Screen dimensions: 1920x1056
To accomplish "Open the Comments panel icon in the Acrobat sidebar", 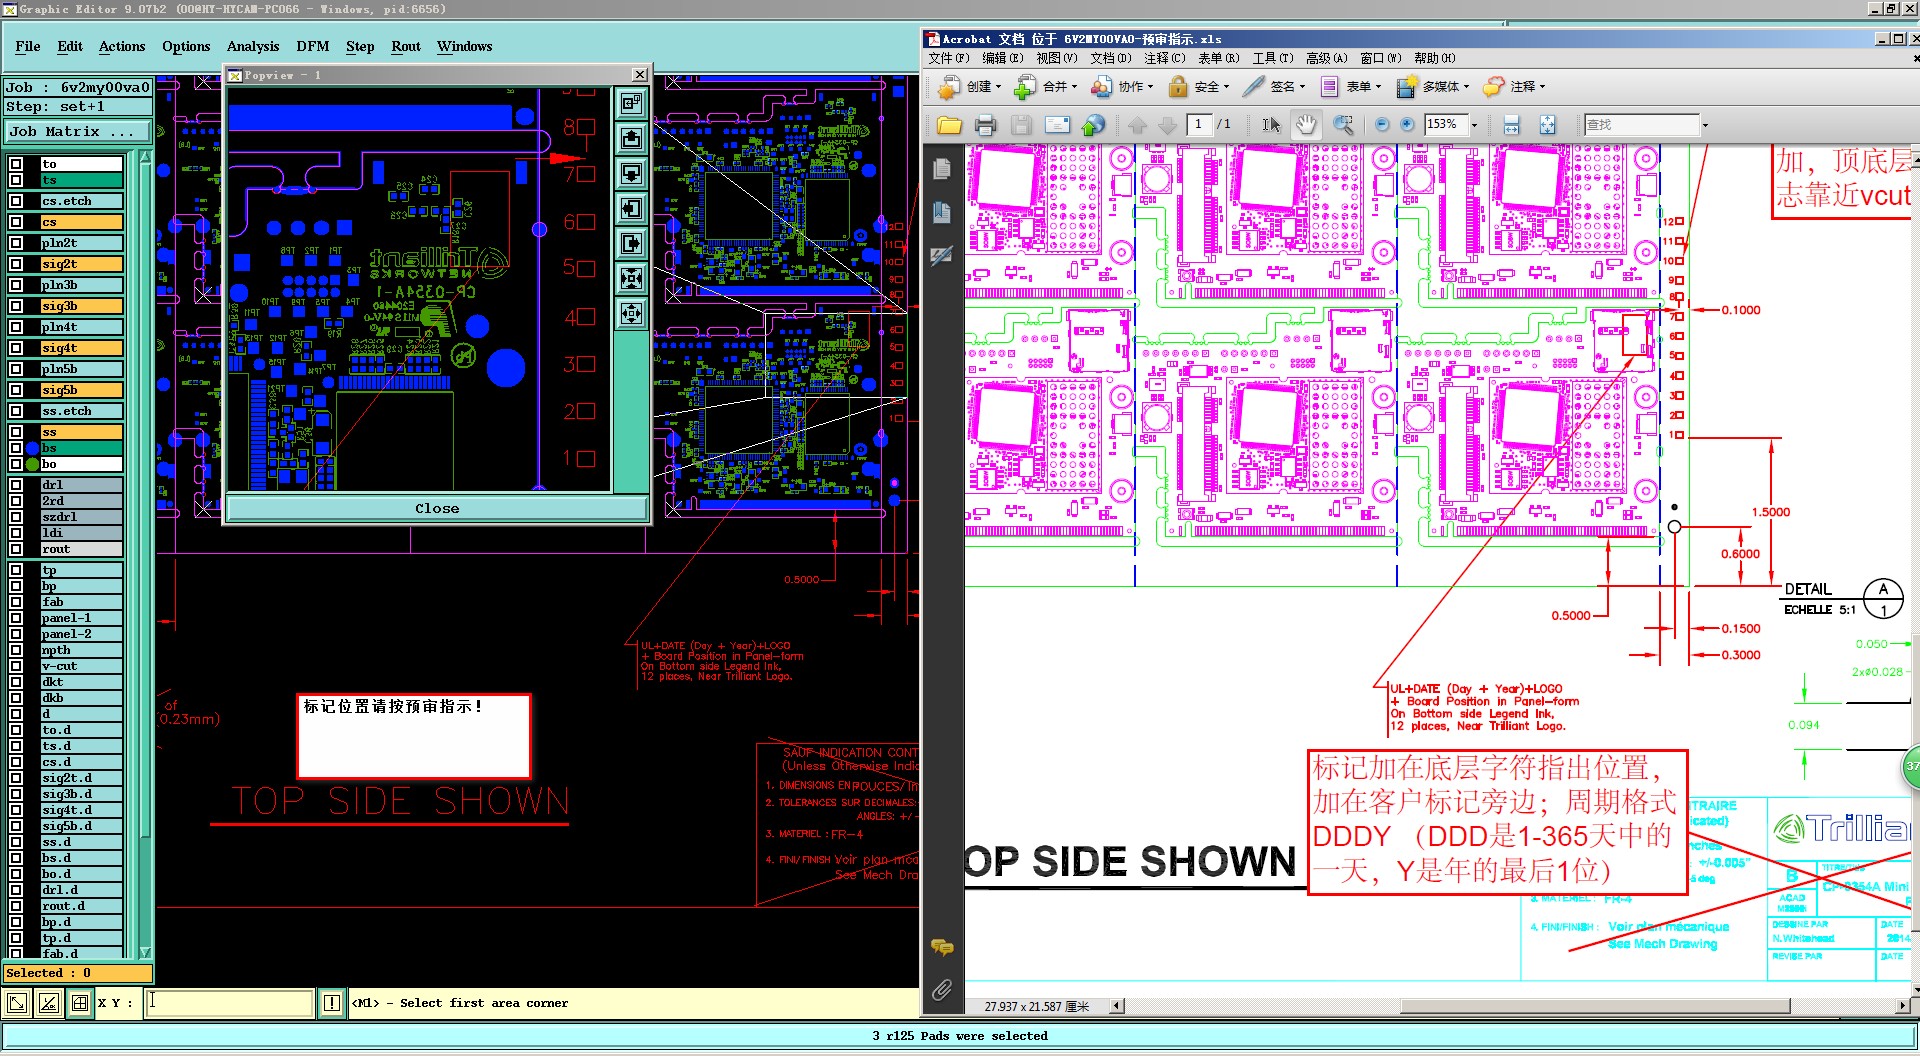I will (941, 946).
